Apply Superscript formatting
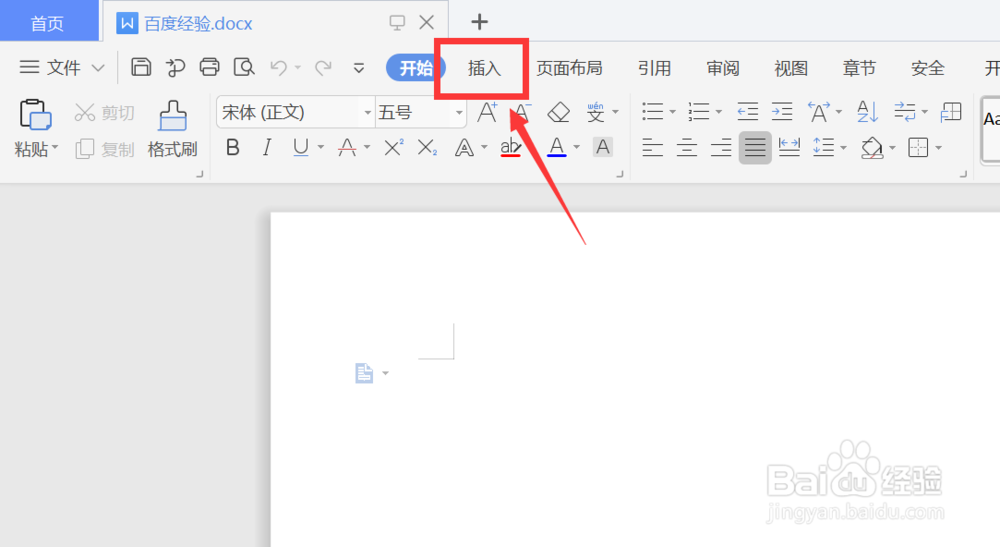Screen dimensions: 1000x547 click(x=393, y=148)
